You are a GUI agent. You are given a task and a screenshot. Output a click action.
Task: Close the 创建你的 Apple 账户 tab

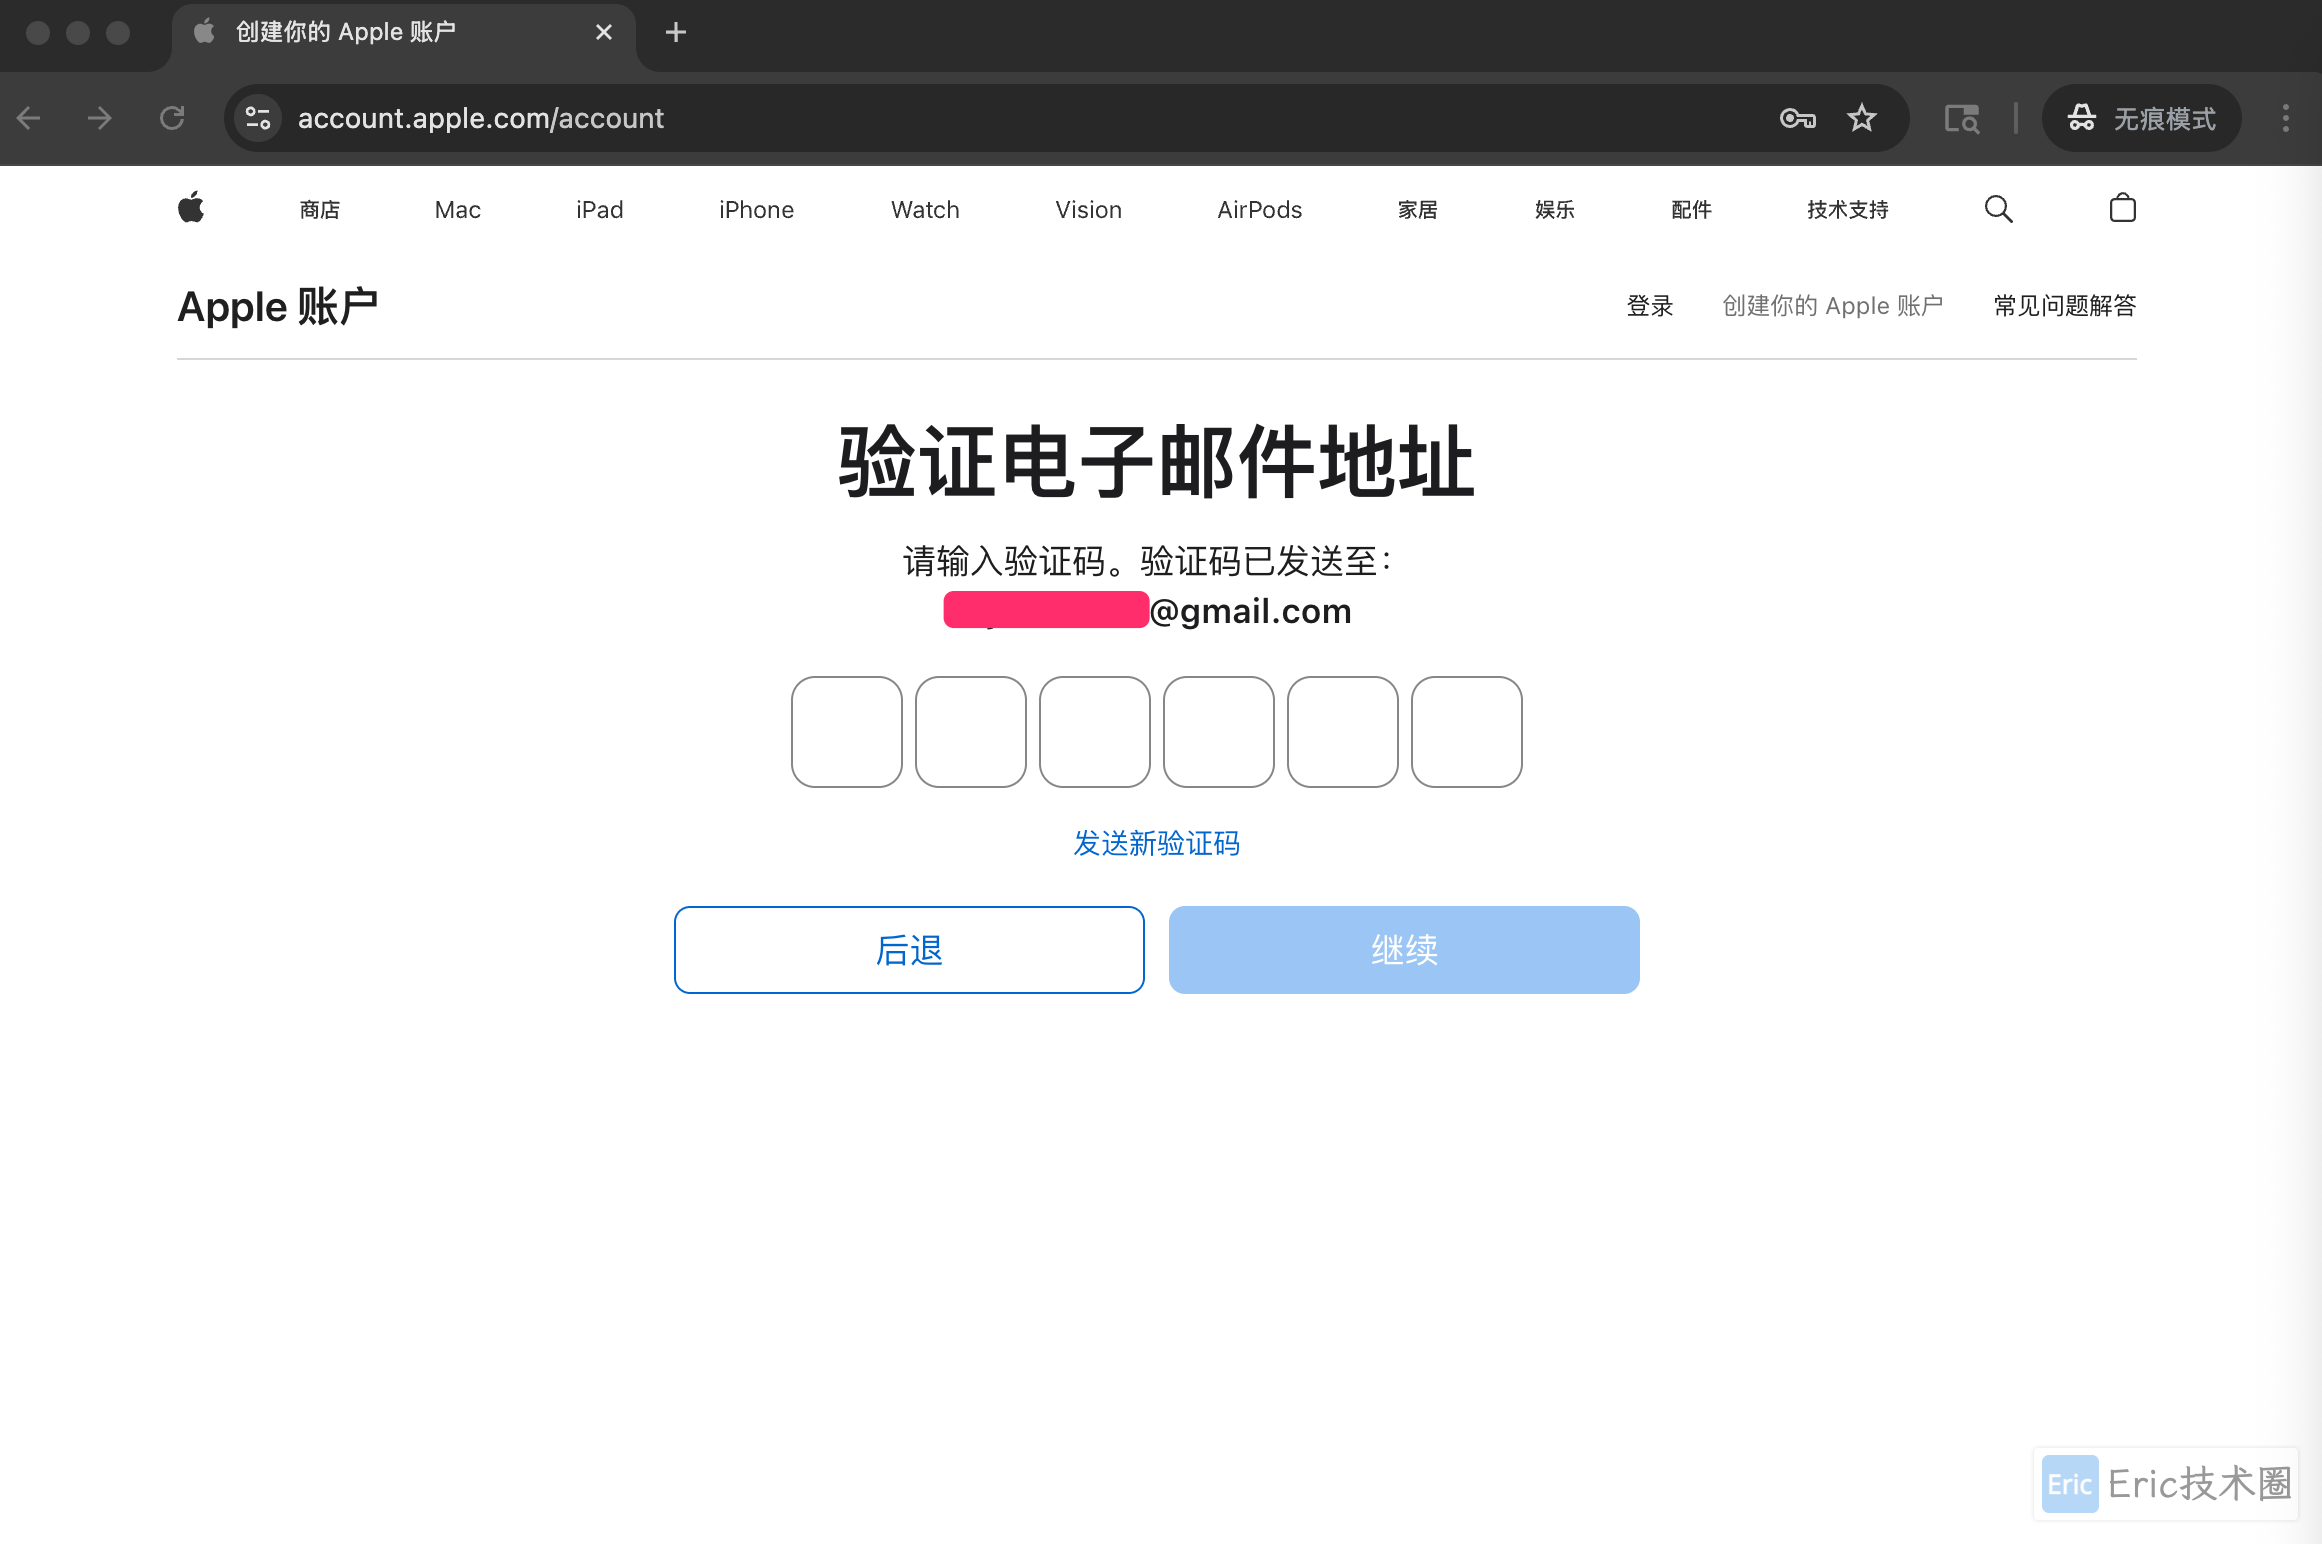tap(604, 32)
